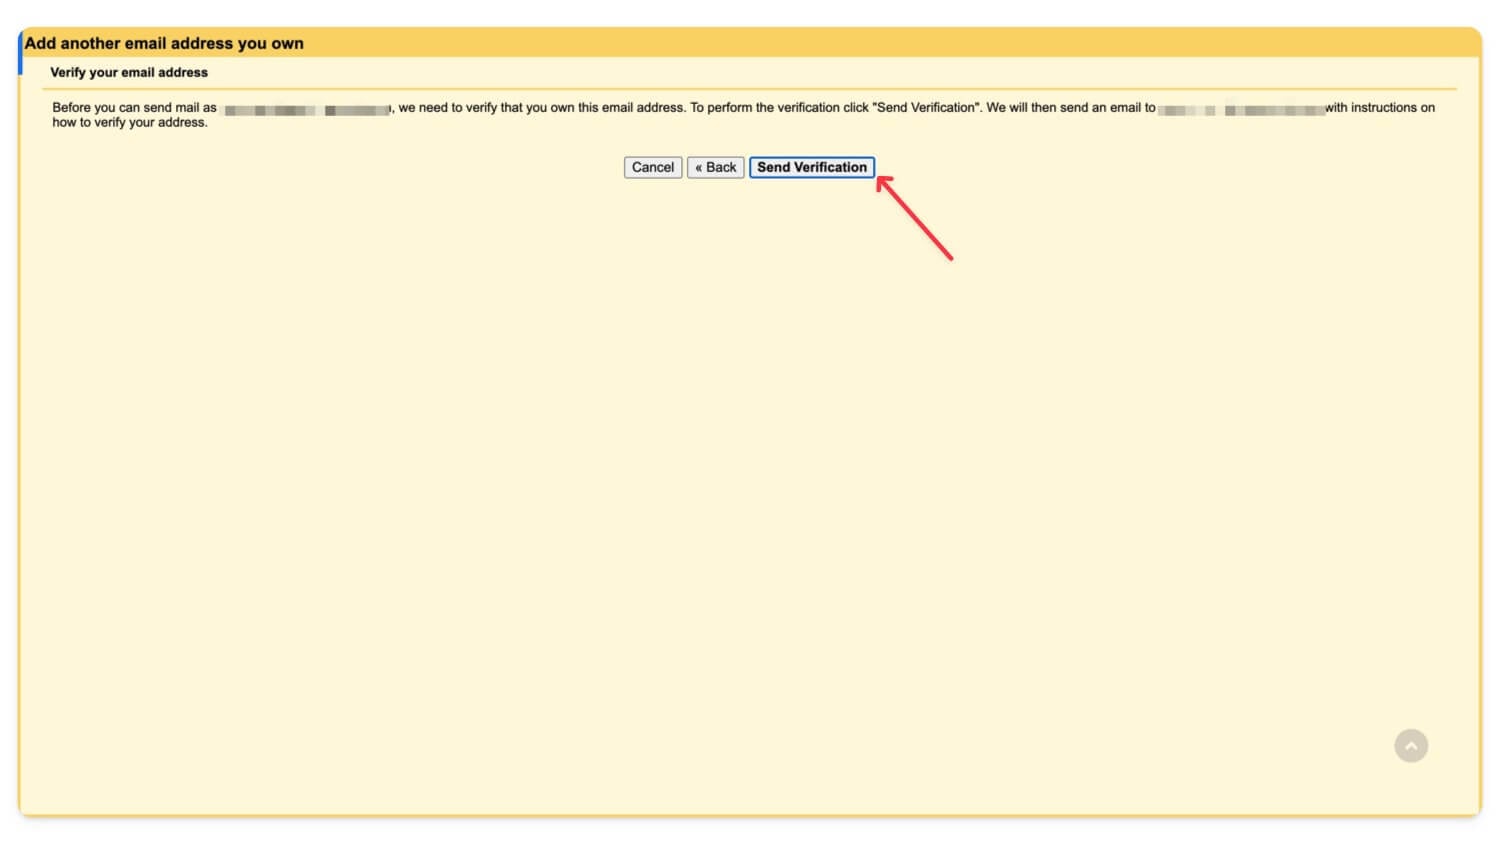Click "we need to verify that you own" text
Image resolution: width=1500 pixels, height=844 pixels.
pyautogui.click(x=485, y=107)
